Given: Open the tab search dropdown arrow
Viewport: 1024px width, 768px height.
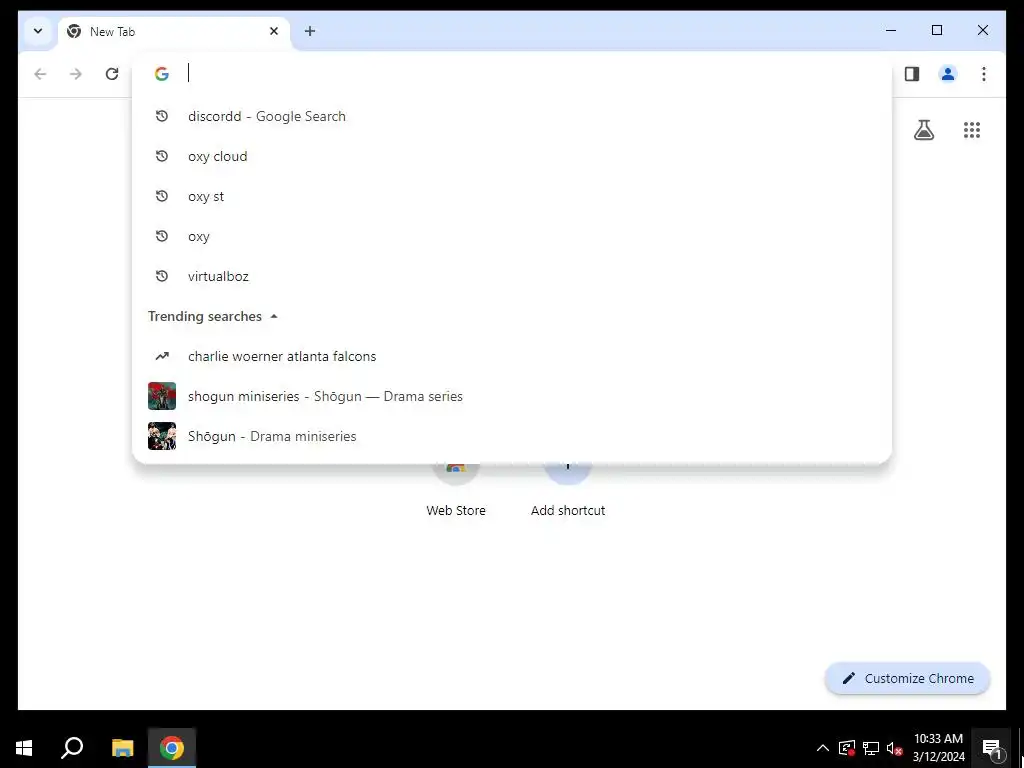Looking at the screenshot, I should point(38,31).
